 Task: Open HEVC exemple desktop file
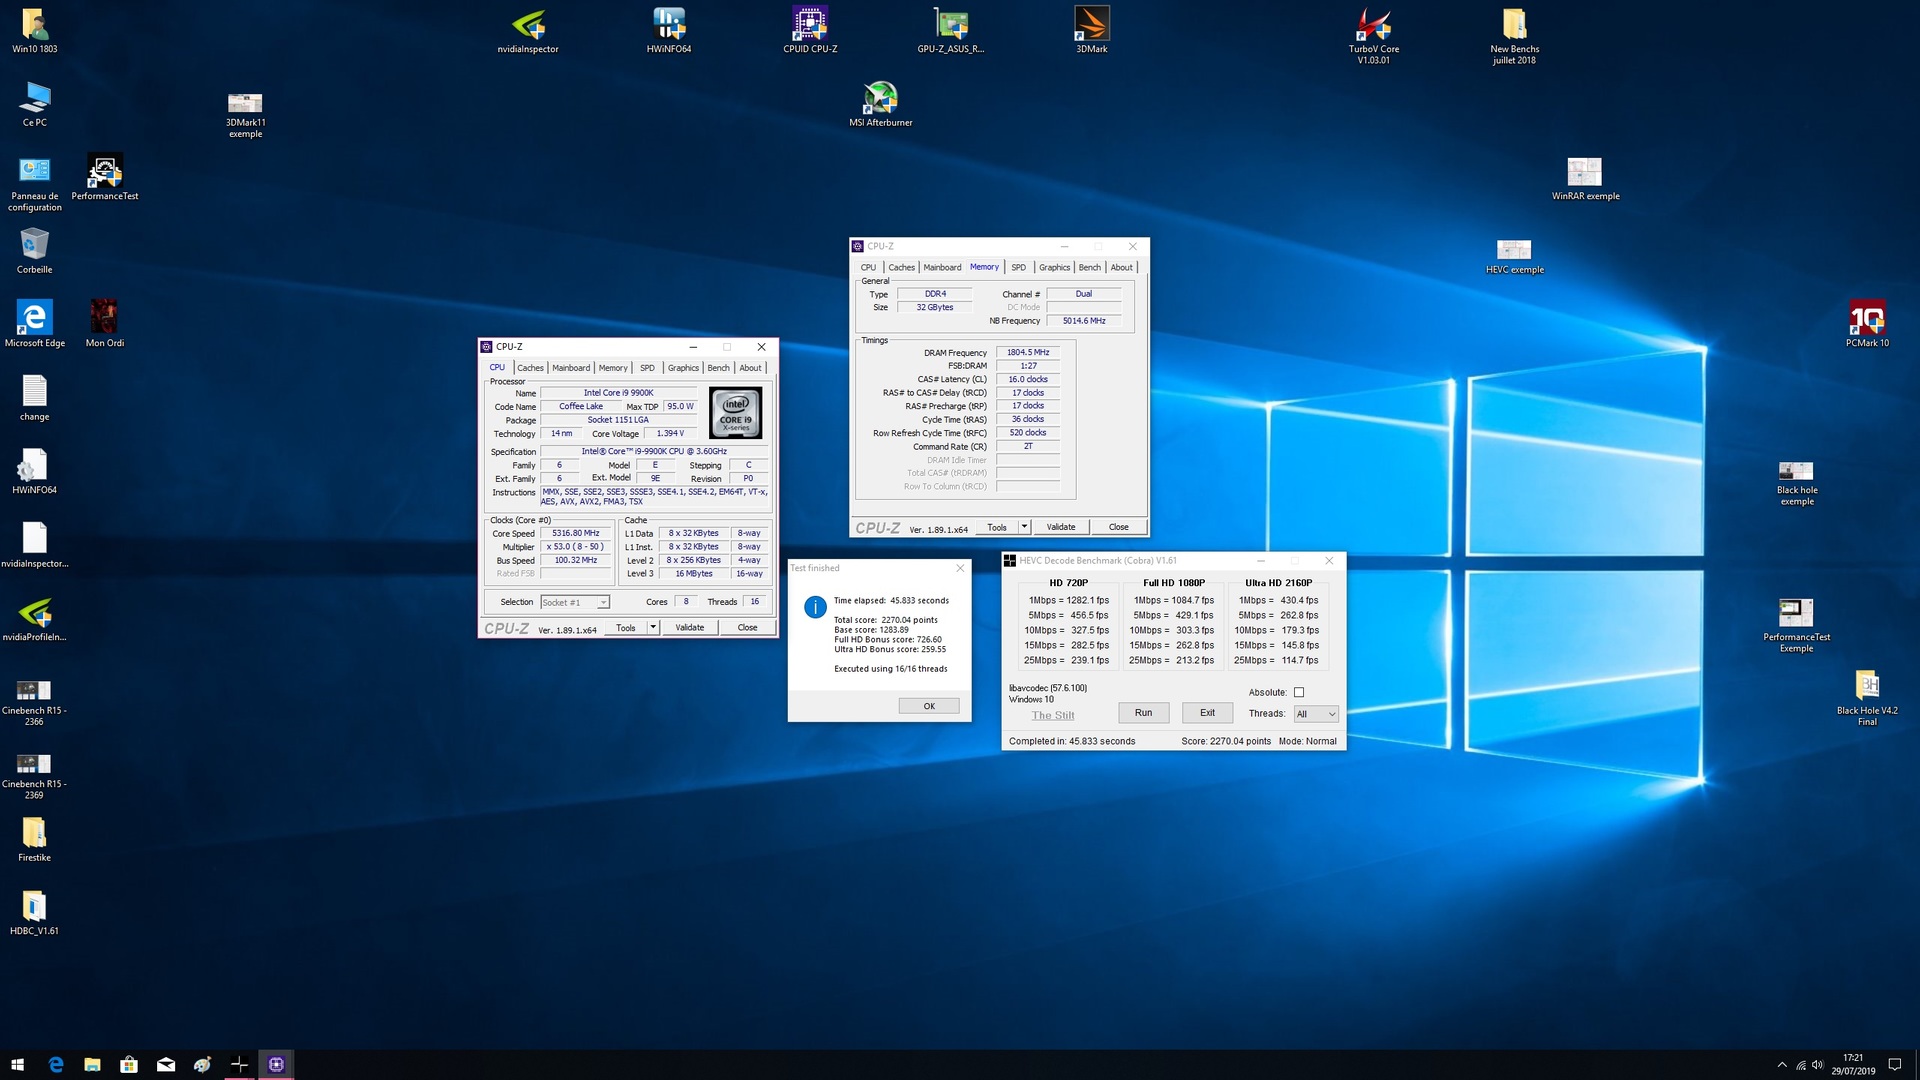pyautogui.click(x=1514, y=256)
